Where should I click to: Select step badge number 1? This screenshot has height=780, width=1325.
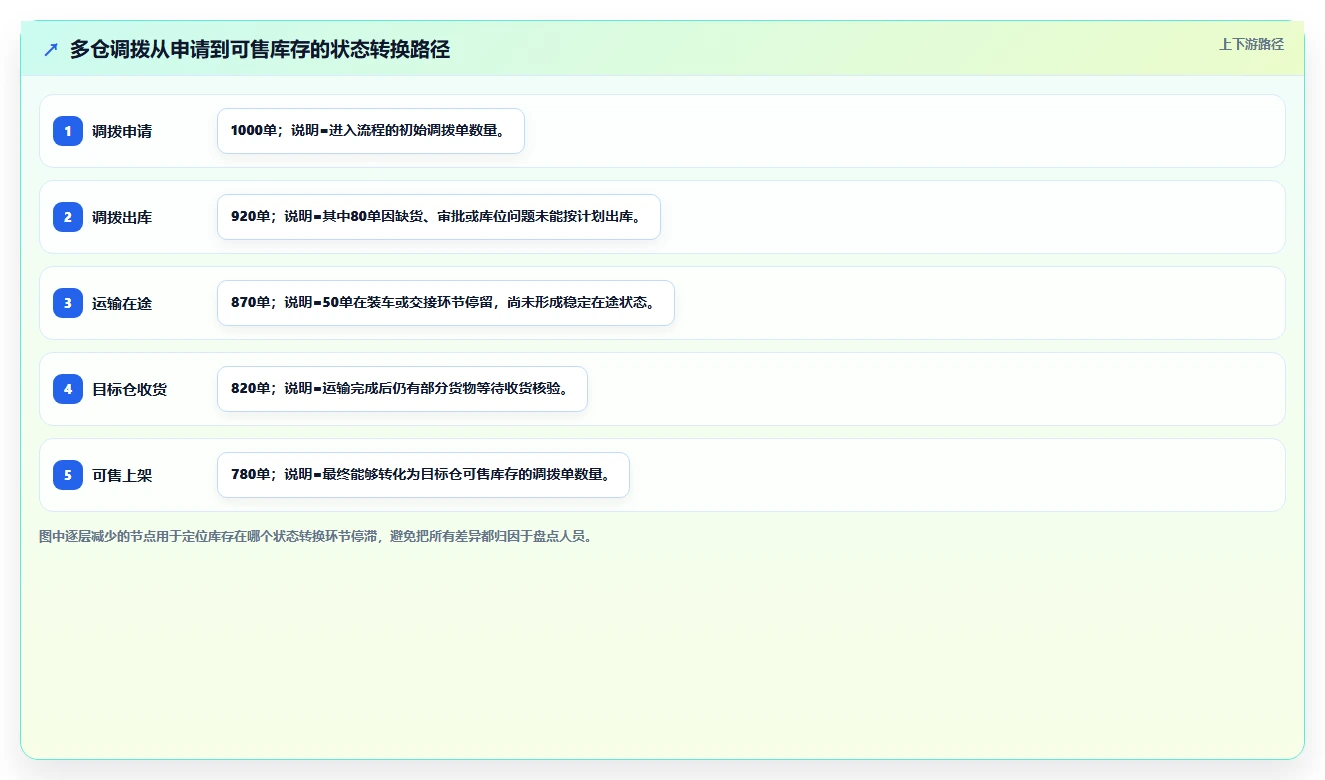click(68, 131)
